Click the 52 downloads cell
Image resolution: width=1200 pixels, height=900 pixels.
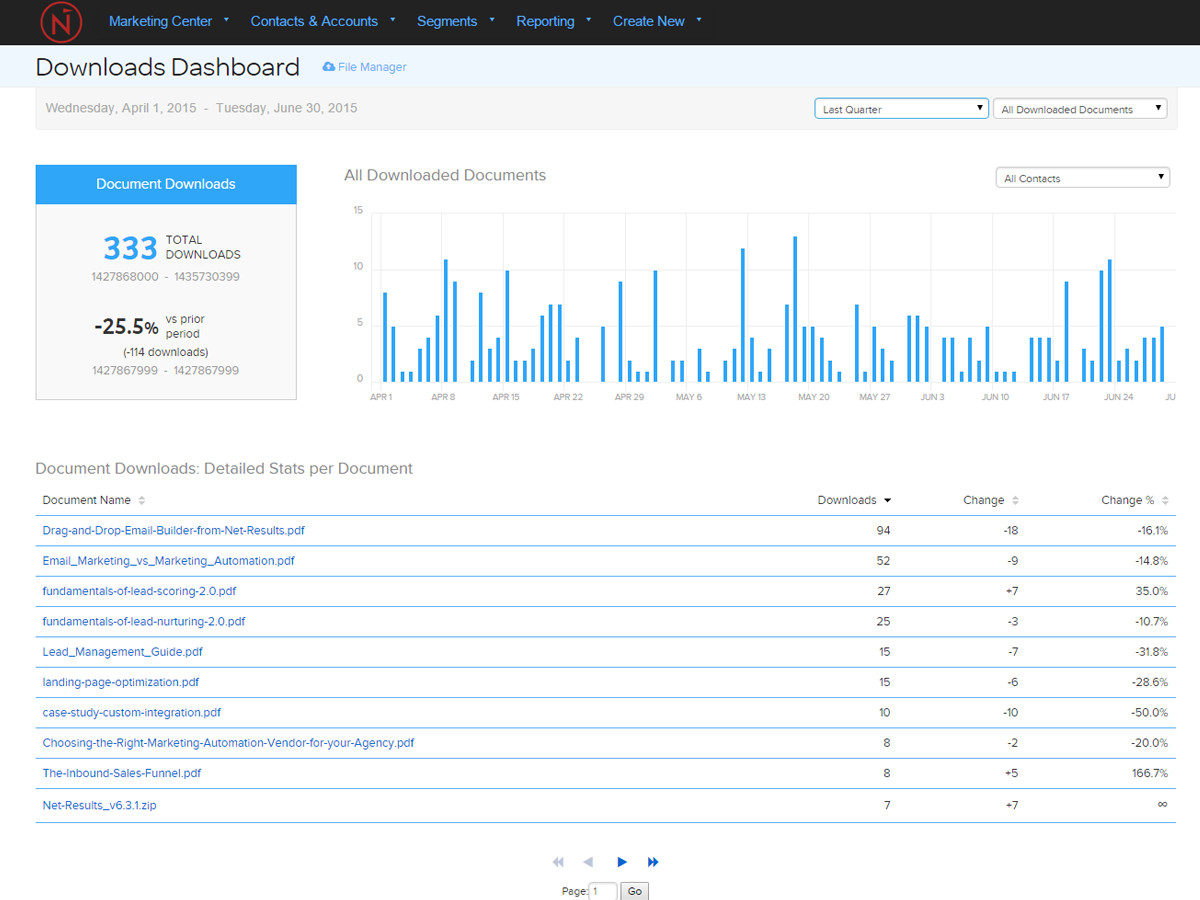click(x=883, y=561)
